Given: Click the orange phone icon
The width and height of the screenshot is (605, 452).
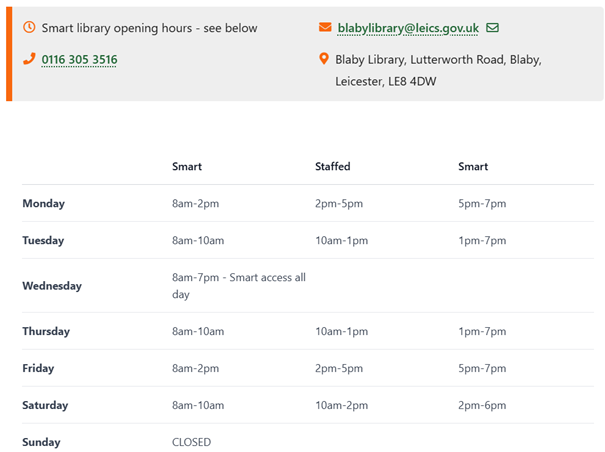Looking at the screenshot, I should pos(29,59).
